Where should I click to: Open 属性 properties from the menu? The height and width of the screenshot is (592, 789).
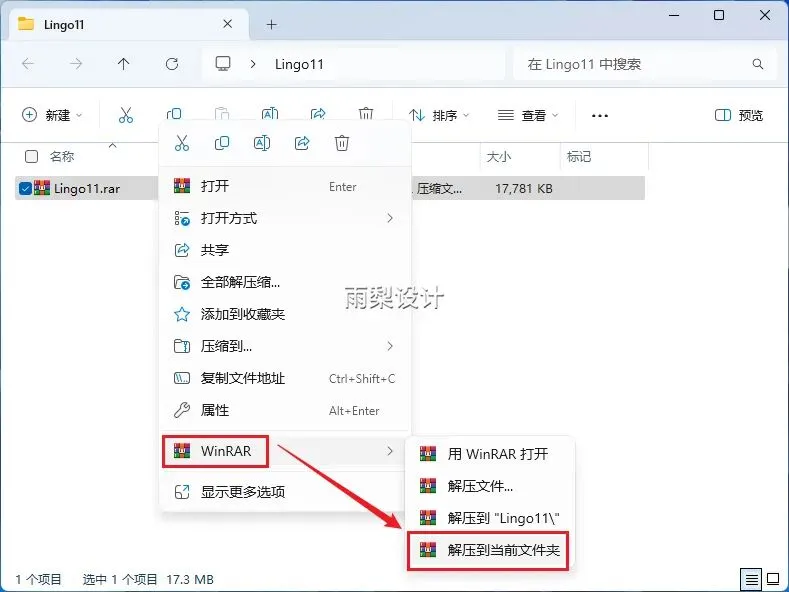285,410
